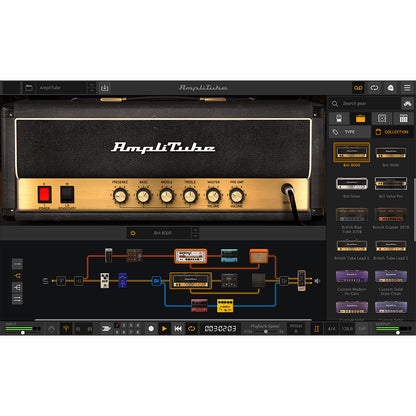Switch to the cabinets gear tab

pyautogui.click(x=382, y=118)
